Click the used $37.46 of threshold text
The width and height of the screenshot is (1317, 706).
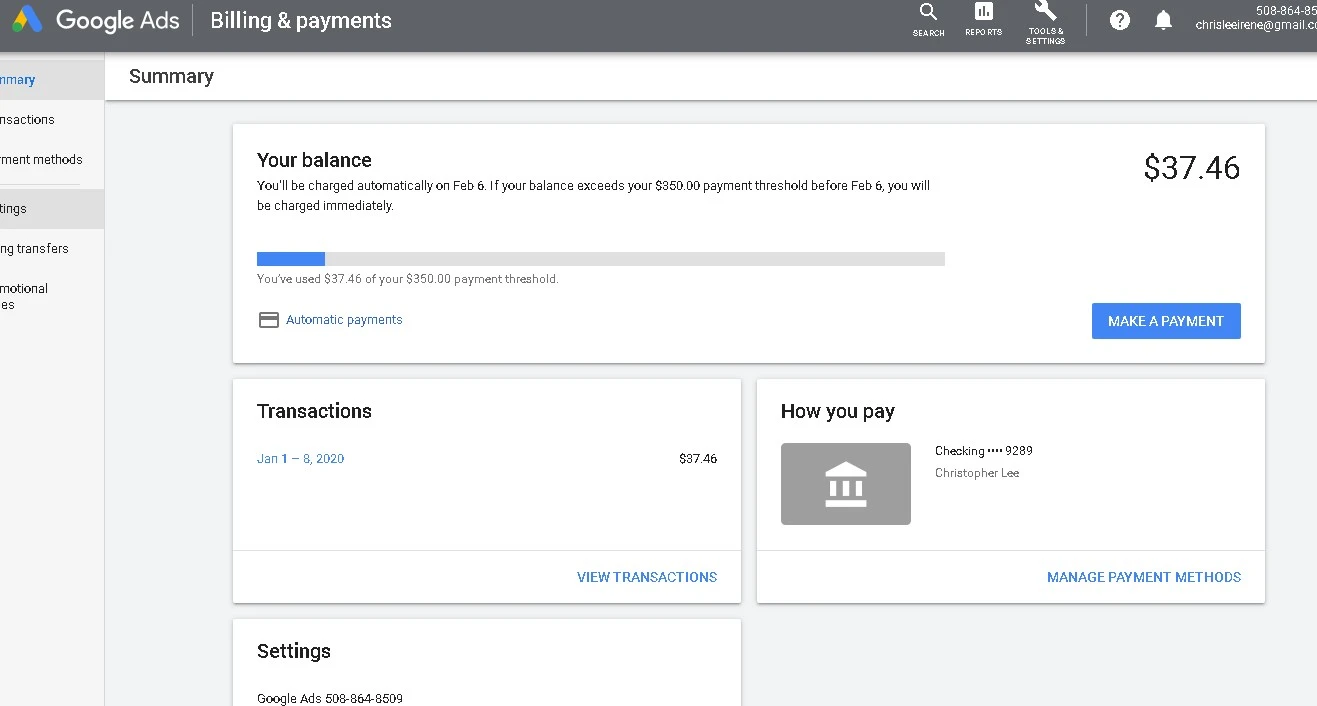coord(408,279)
